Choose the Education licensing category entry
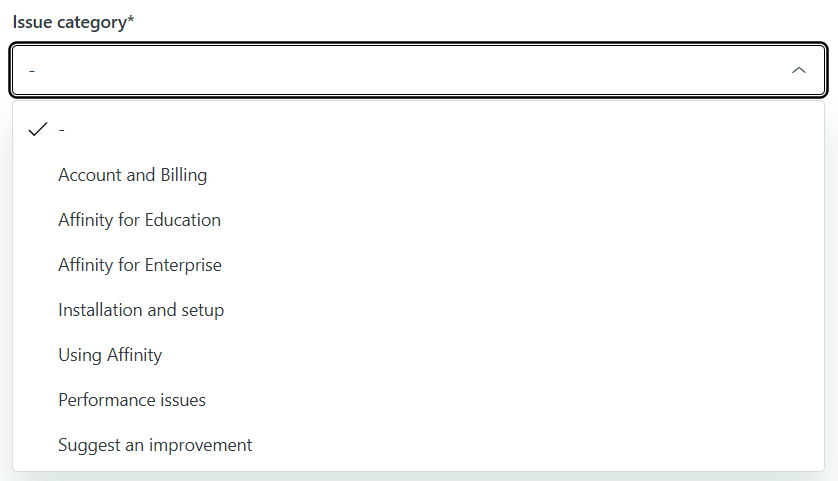 [x=139, y=220]
